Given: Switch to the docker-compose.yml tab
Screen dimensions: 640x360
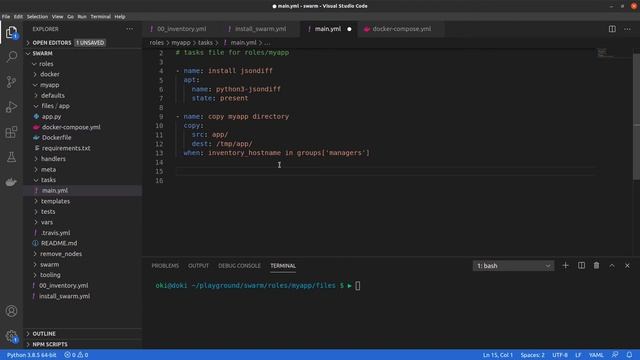Looking at the screenshot, I should (x=401, y=29).
